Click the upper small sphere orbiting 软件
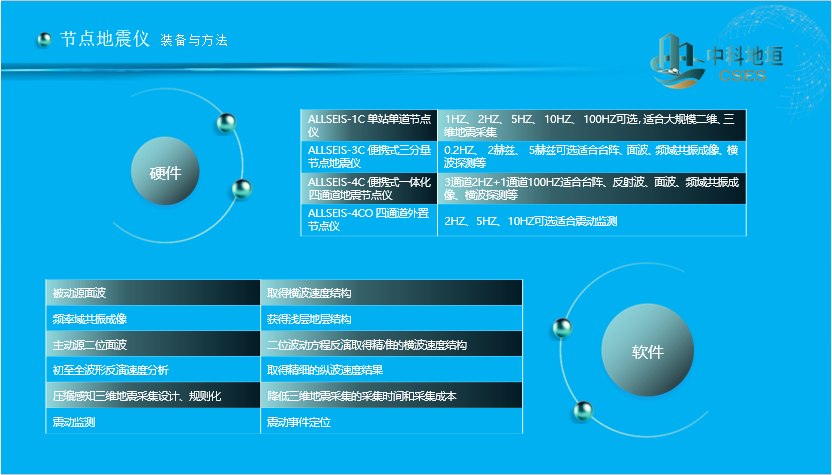The width and height of the screenshot is (832, 475). point(562,327)
